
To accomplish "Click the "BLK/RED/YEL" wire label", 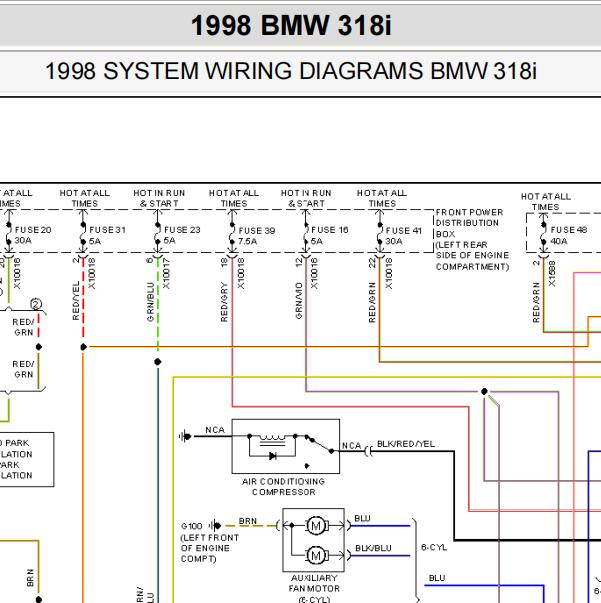I will tap(406, 444).
